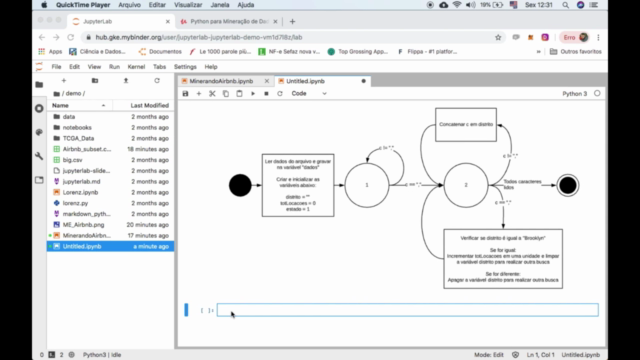
Task: Click the Python 3 kernel name
Action: (574, 93)
